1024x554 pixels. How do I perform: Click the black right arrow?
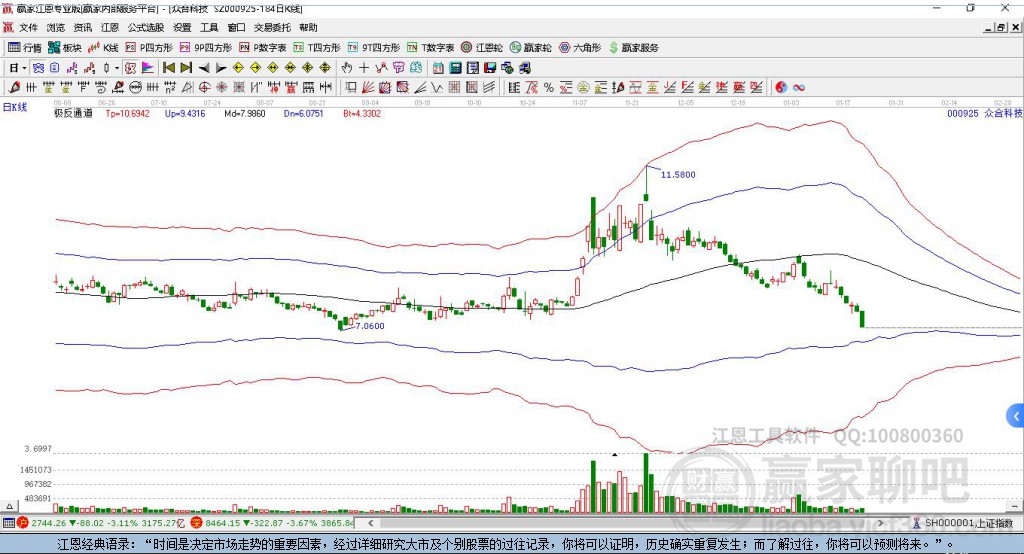(x=221, y=68)
